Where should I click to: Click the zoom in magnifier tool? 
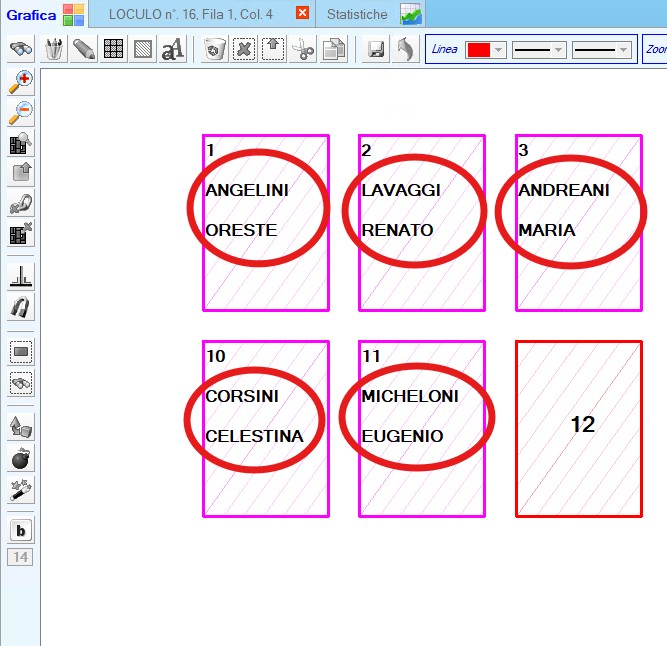tap(20, 82)
